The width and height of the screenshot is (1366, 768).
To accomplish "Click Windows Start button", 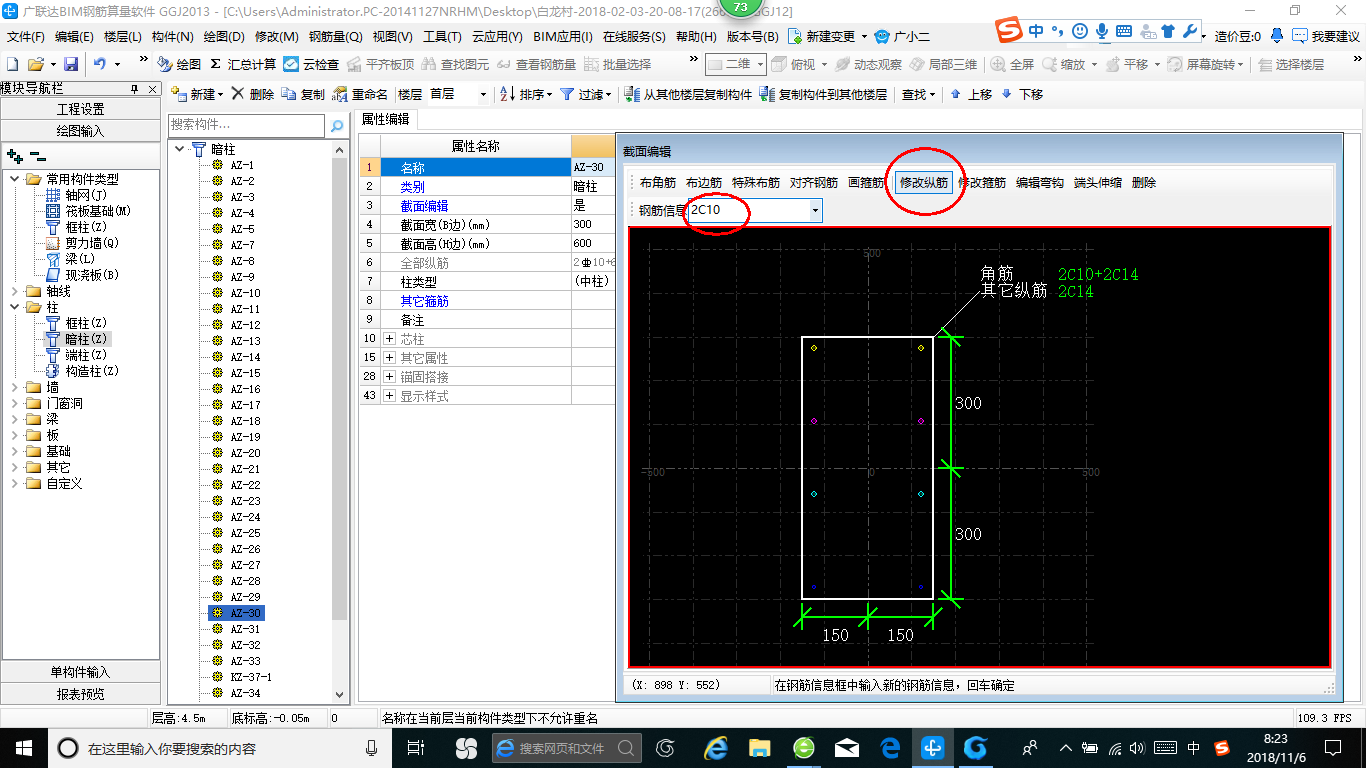I will [x=23, y=747].
